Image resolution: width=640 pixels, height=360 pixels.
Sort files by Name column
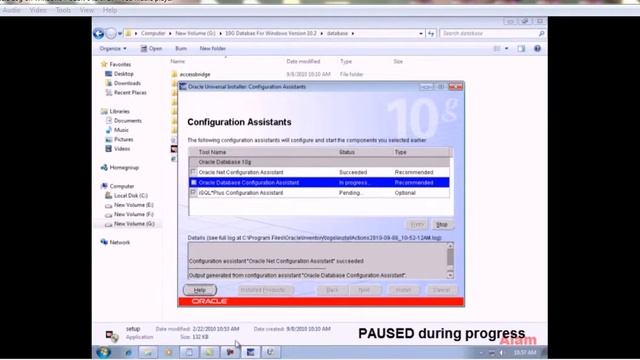point(178,62)
